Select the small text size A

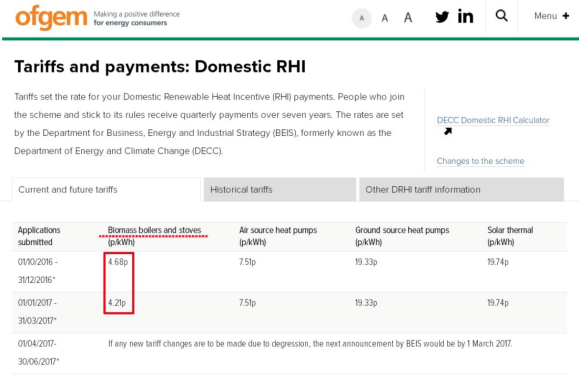coord(362,18)
